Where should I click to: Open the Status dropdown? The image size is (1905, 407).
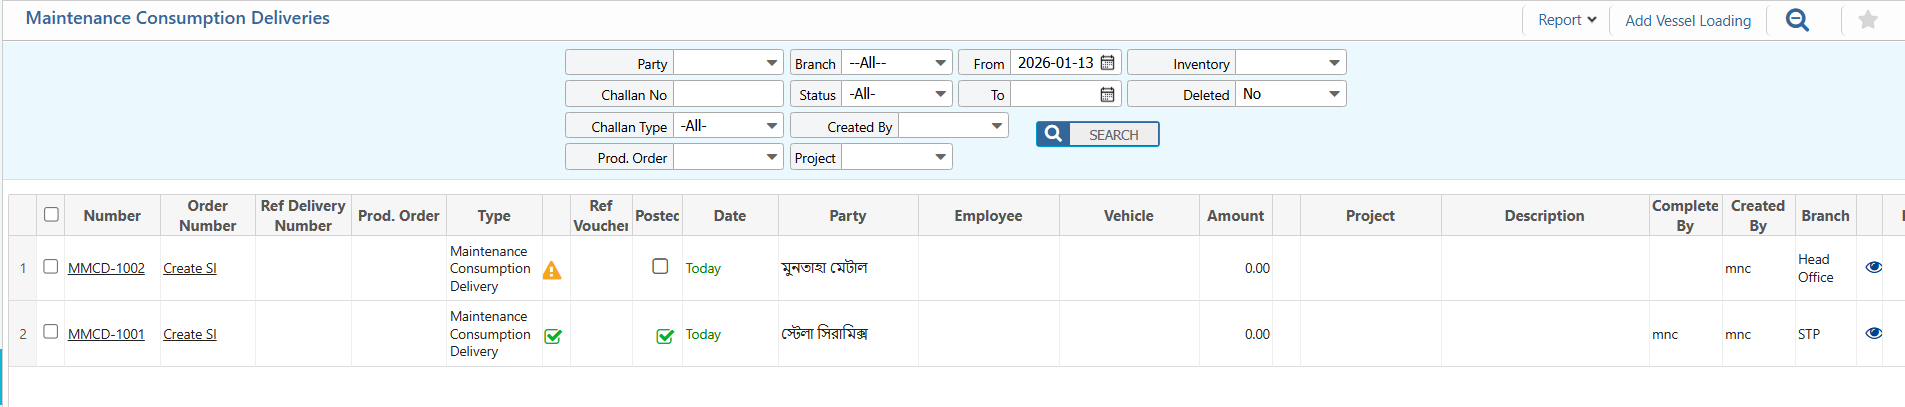pyautogui.click(x=897, y=94)
